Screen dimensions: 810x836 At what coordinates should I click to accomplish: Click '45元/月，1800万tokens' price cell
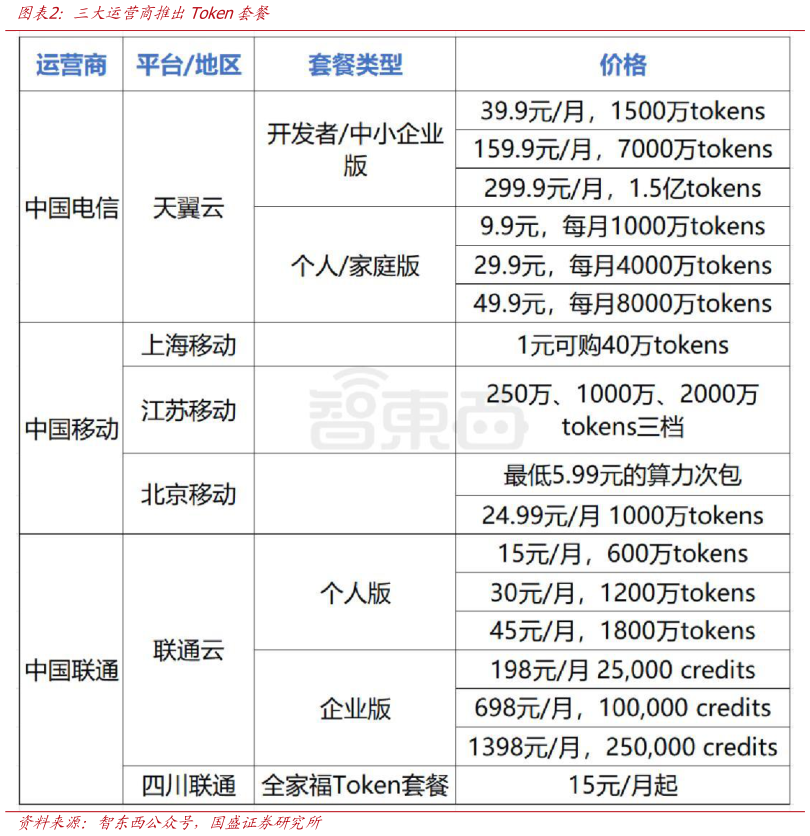623,631
